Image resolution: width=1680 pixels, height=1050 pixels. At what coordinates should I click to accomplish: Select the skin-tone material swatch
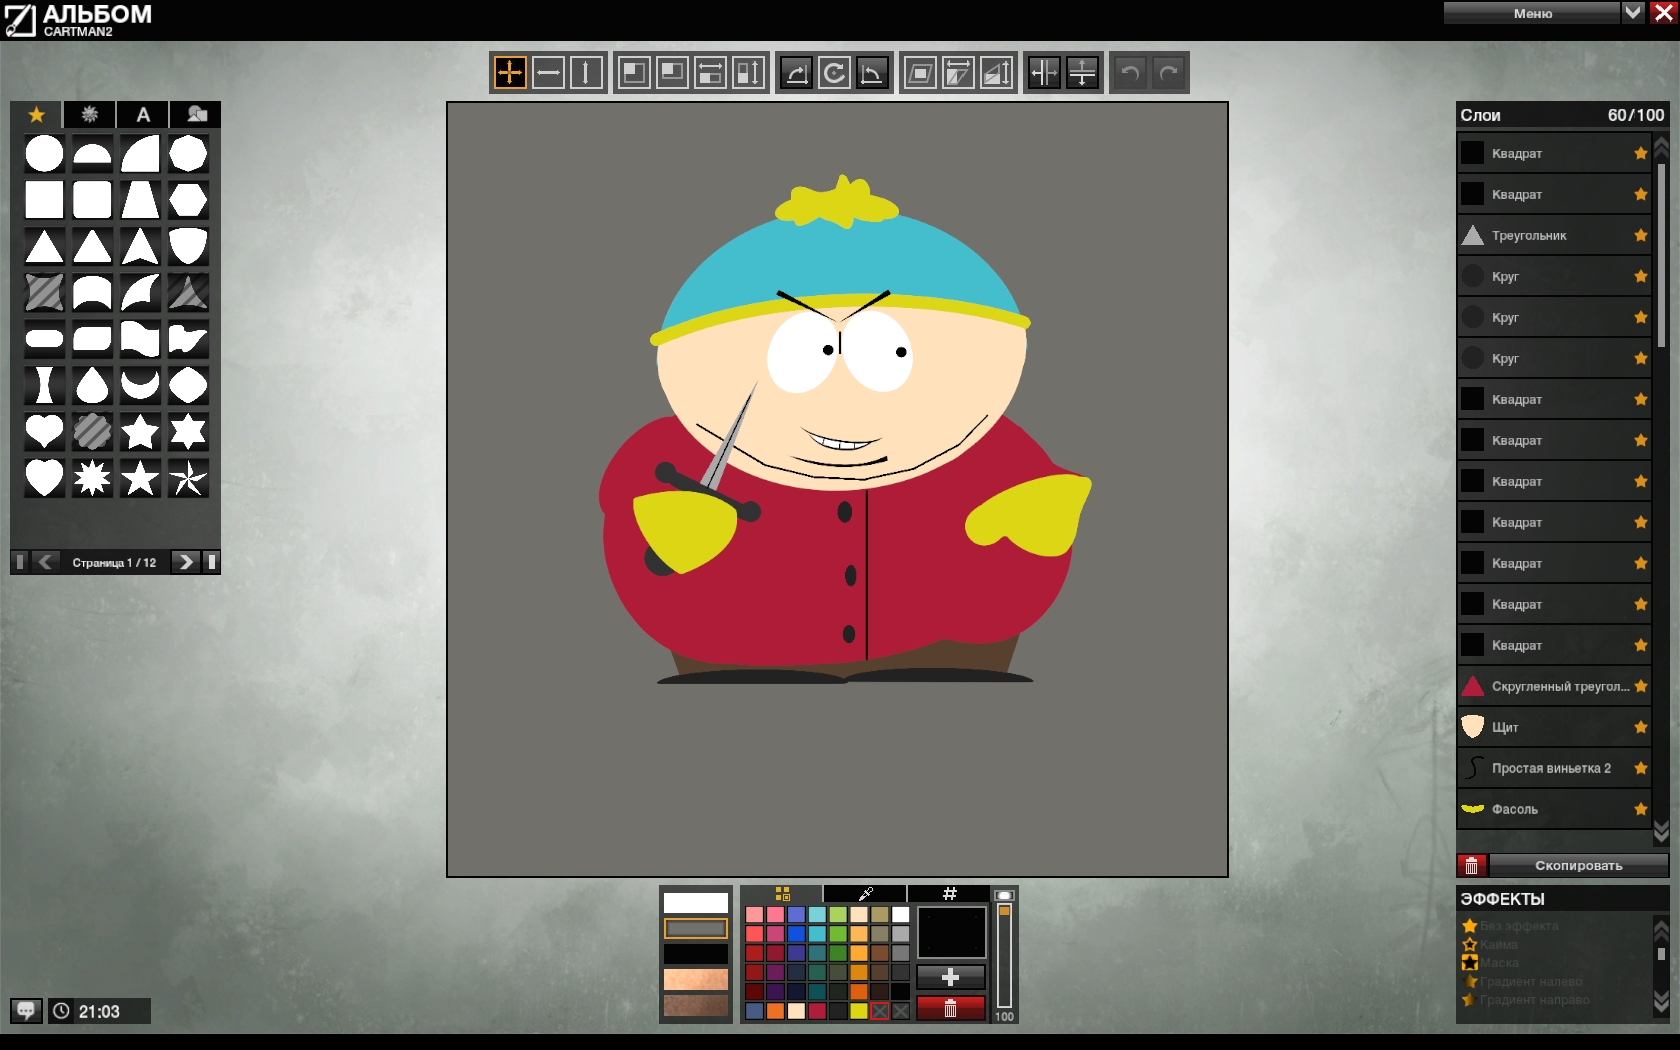point(696,979)
